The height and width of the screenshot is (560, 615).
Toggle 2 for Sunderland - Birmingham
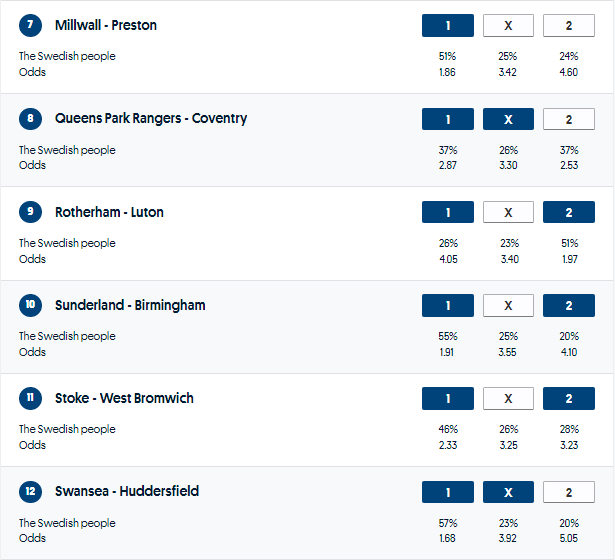[x=568, y=306]
